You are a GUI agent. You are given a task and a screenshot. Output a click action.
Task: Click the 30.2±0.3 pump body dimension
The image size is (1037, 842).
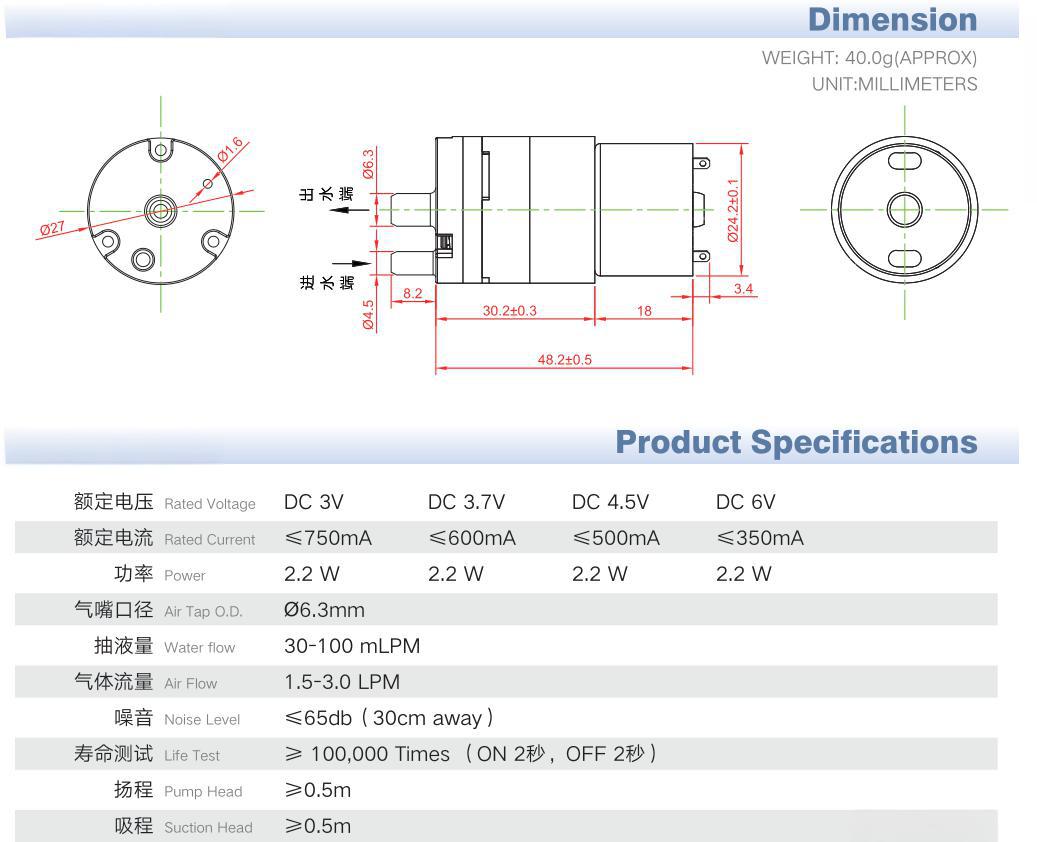(x=509, y=311)
